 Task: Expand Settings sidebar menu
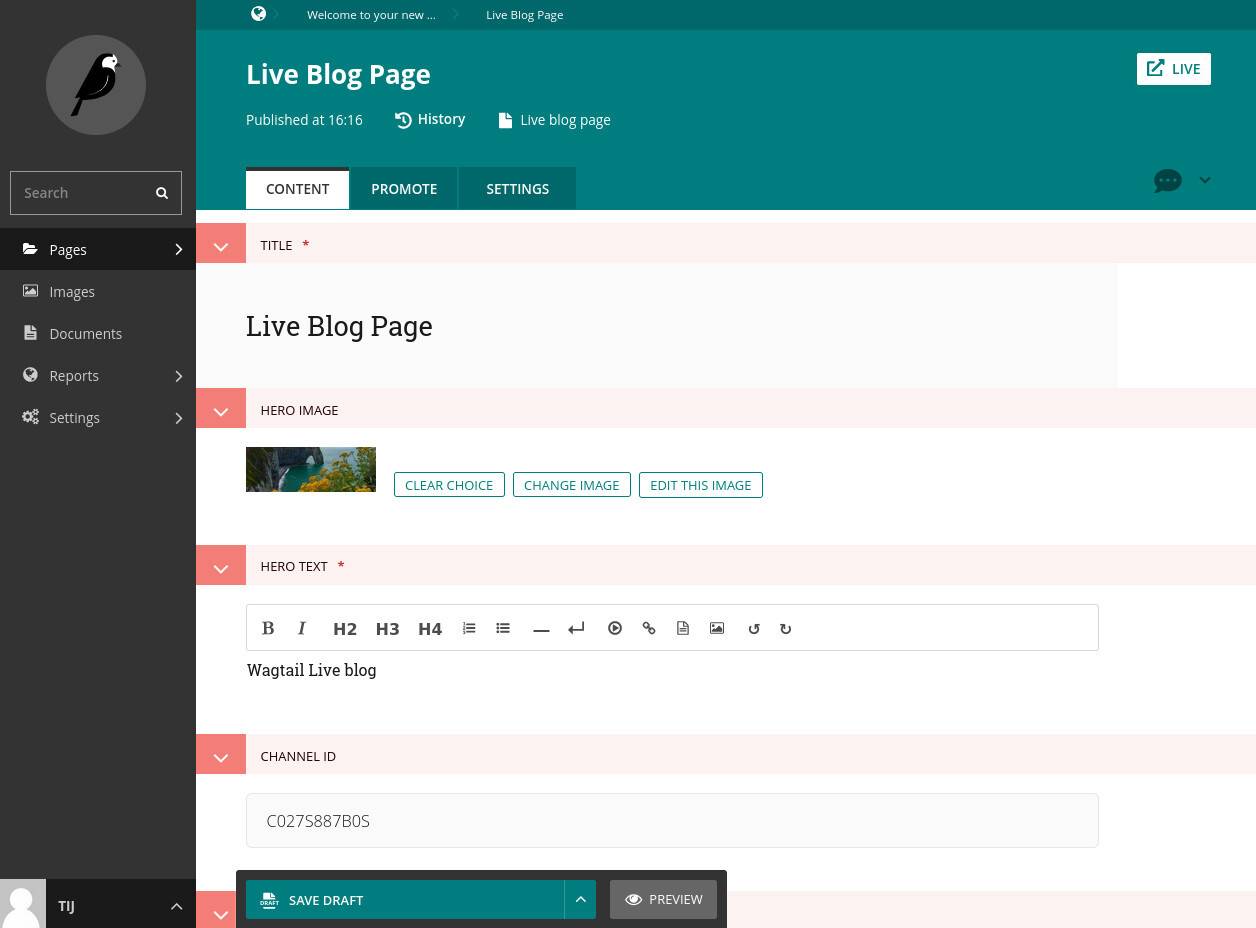[98, 417]
